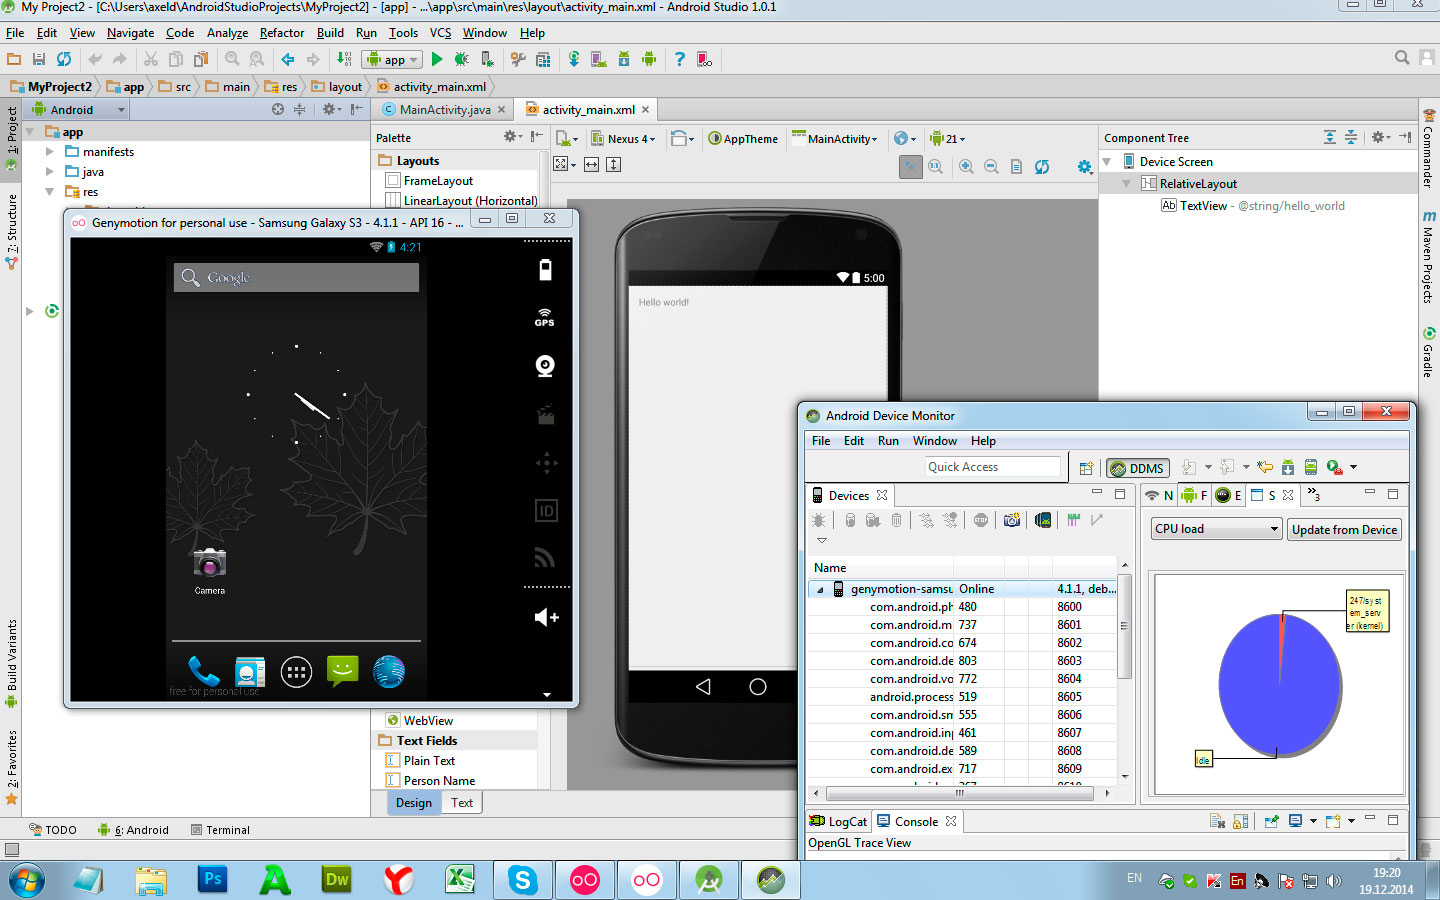The width and height of the screenshot is (1440, 900).
Task: Open the Nexus 4 device dropdown
Action: click(623, 139)
